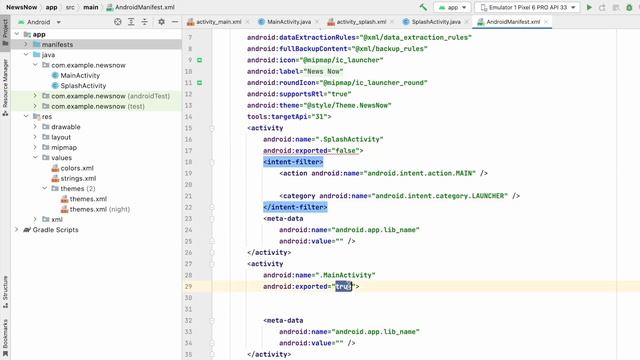Click the Apply Code Changes icon

pyautogui.click(x=616, y=7)
